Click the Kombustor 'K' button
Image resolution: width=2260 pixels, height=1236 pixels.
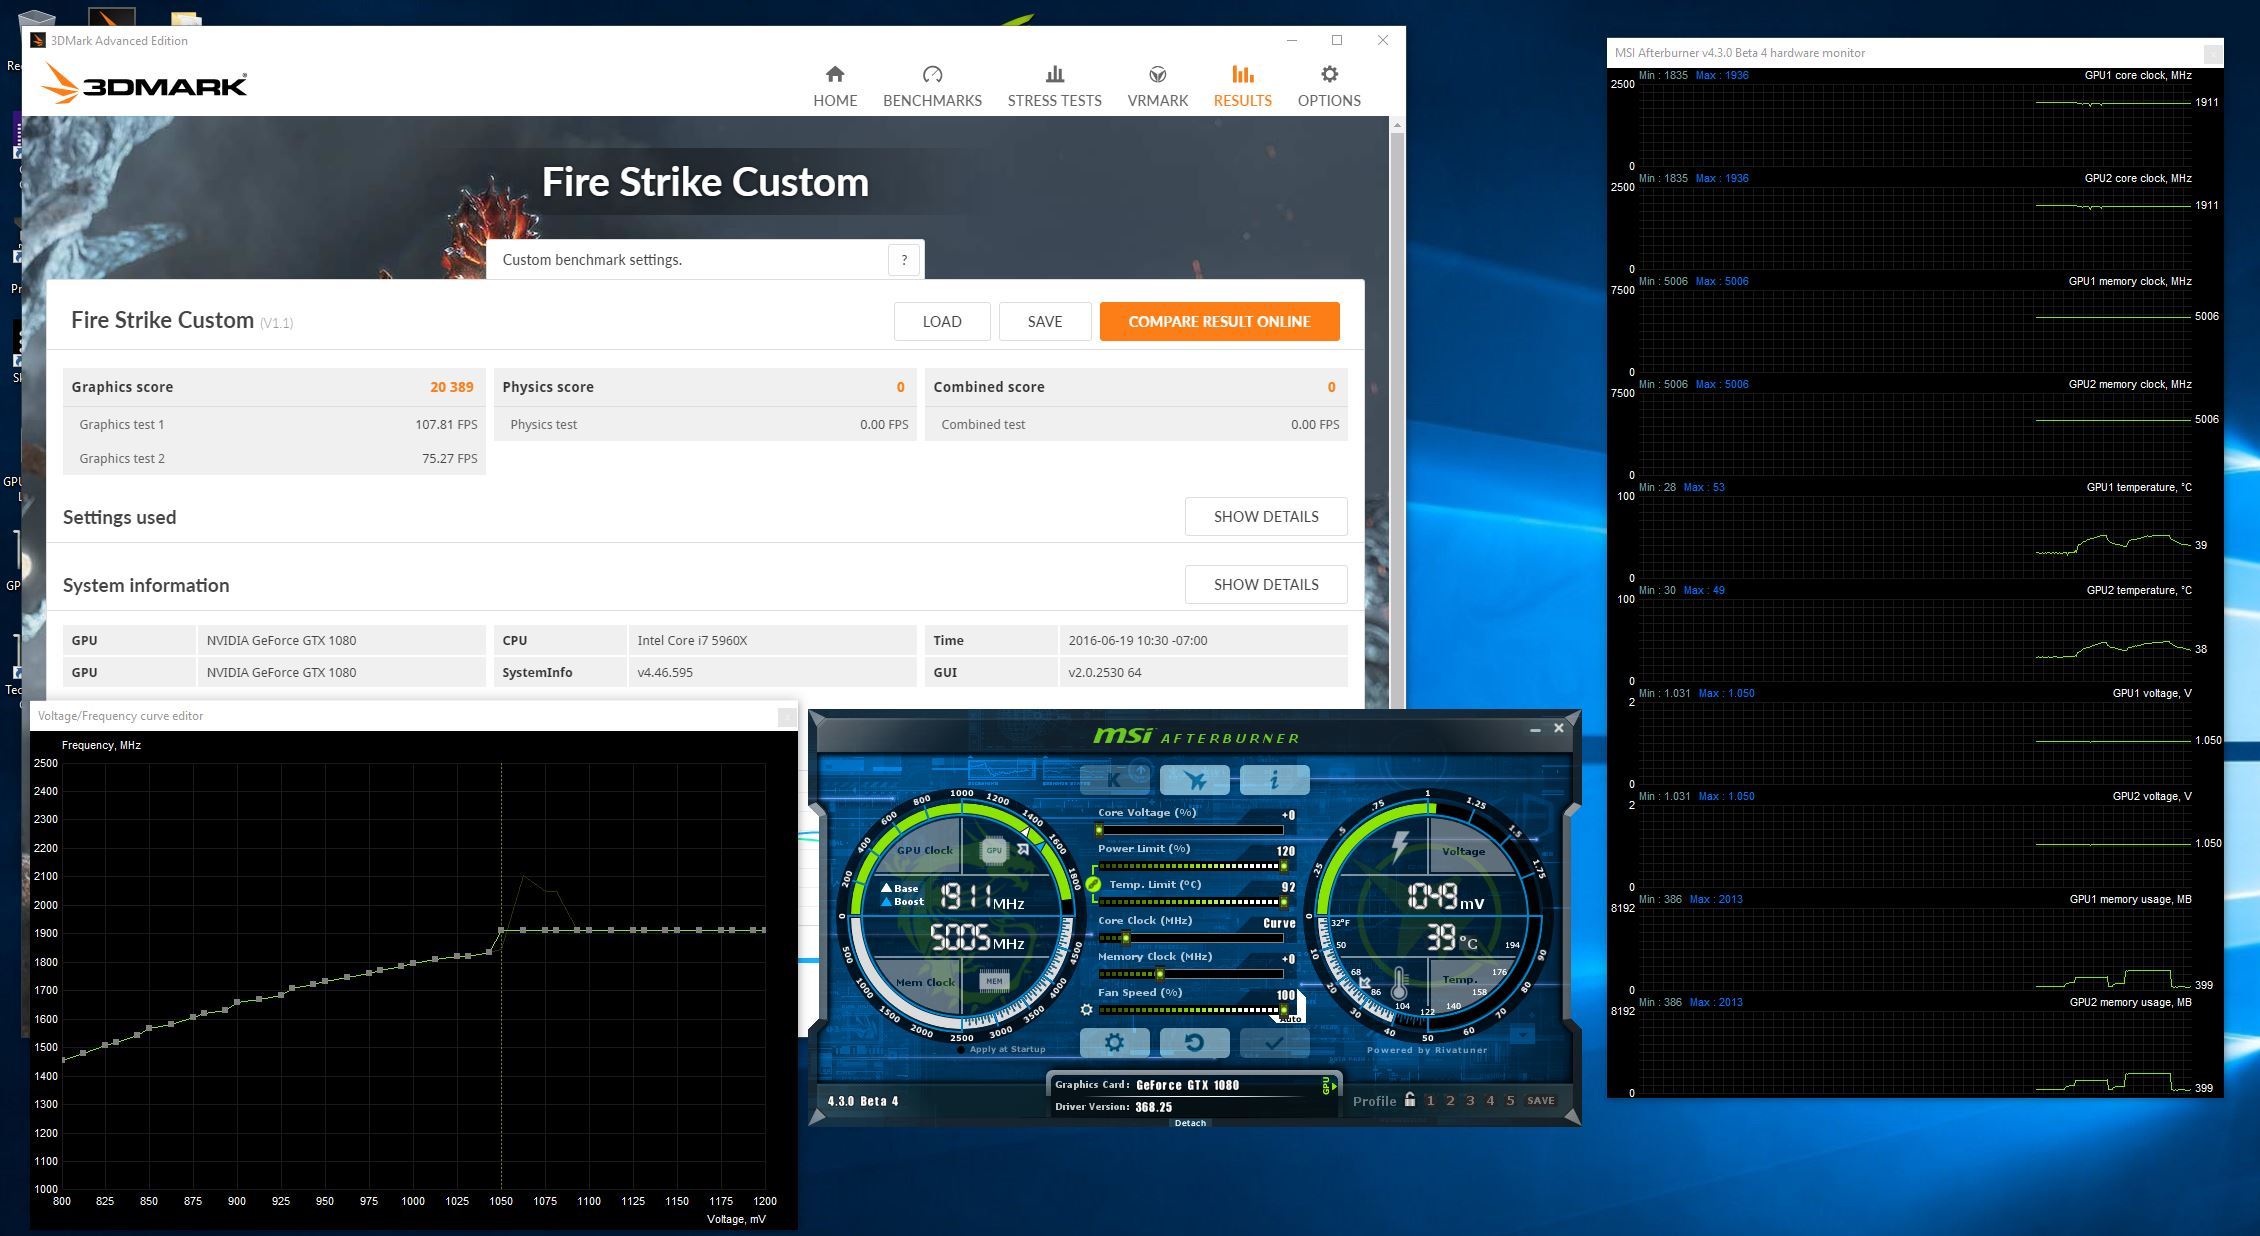(1114, 780)
